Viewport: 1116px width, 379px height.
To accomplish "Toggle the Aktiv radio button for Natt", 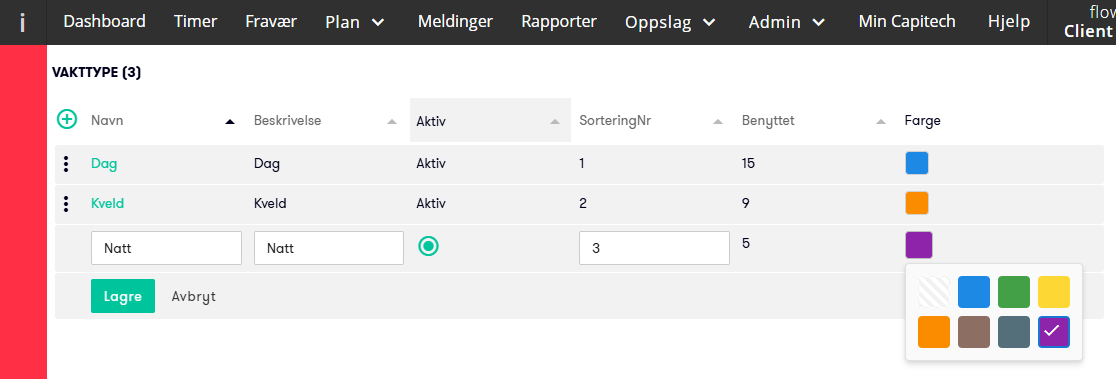I will coord(428,246).
